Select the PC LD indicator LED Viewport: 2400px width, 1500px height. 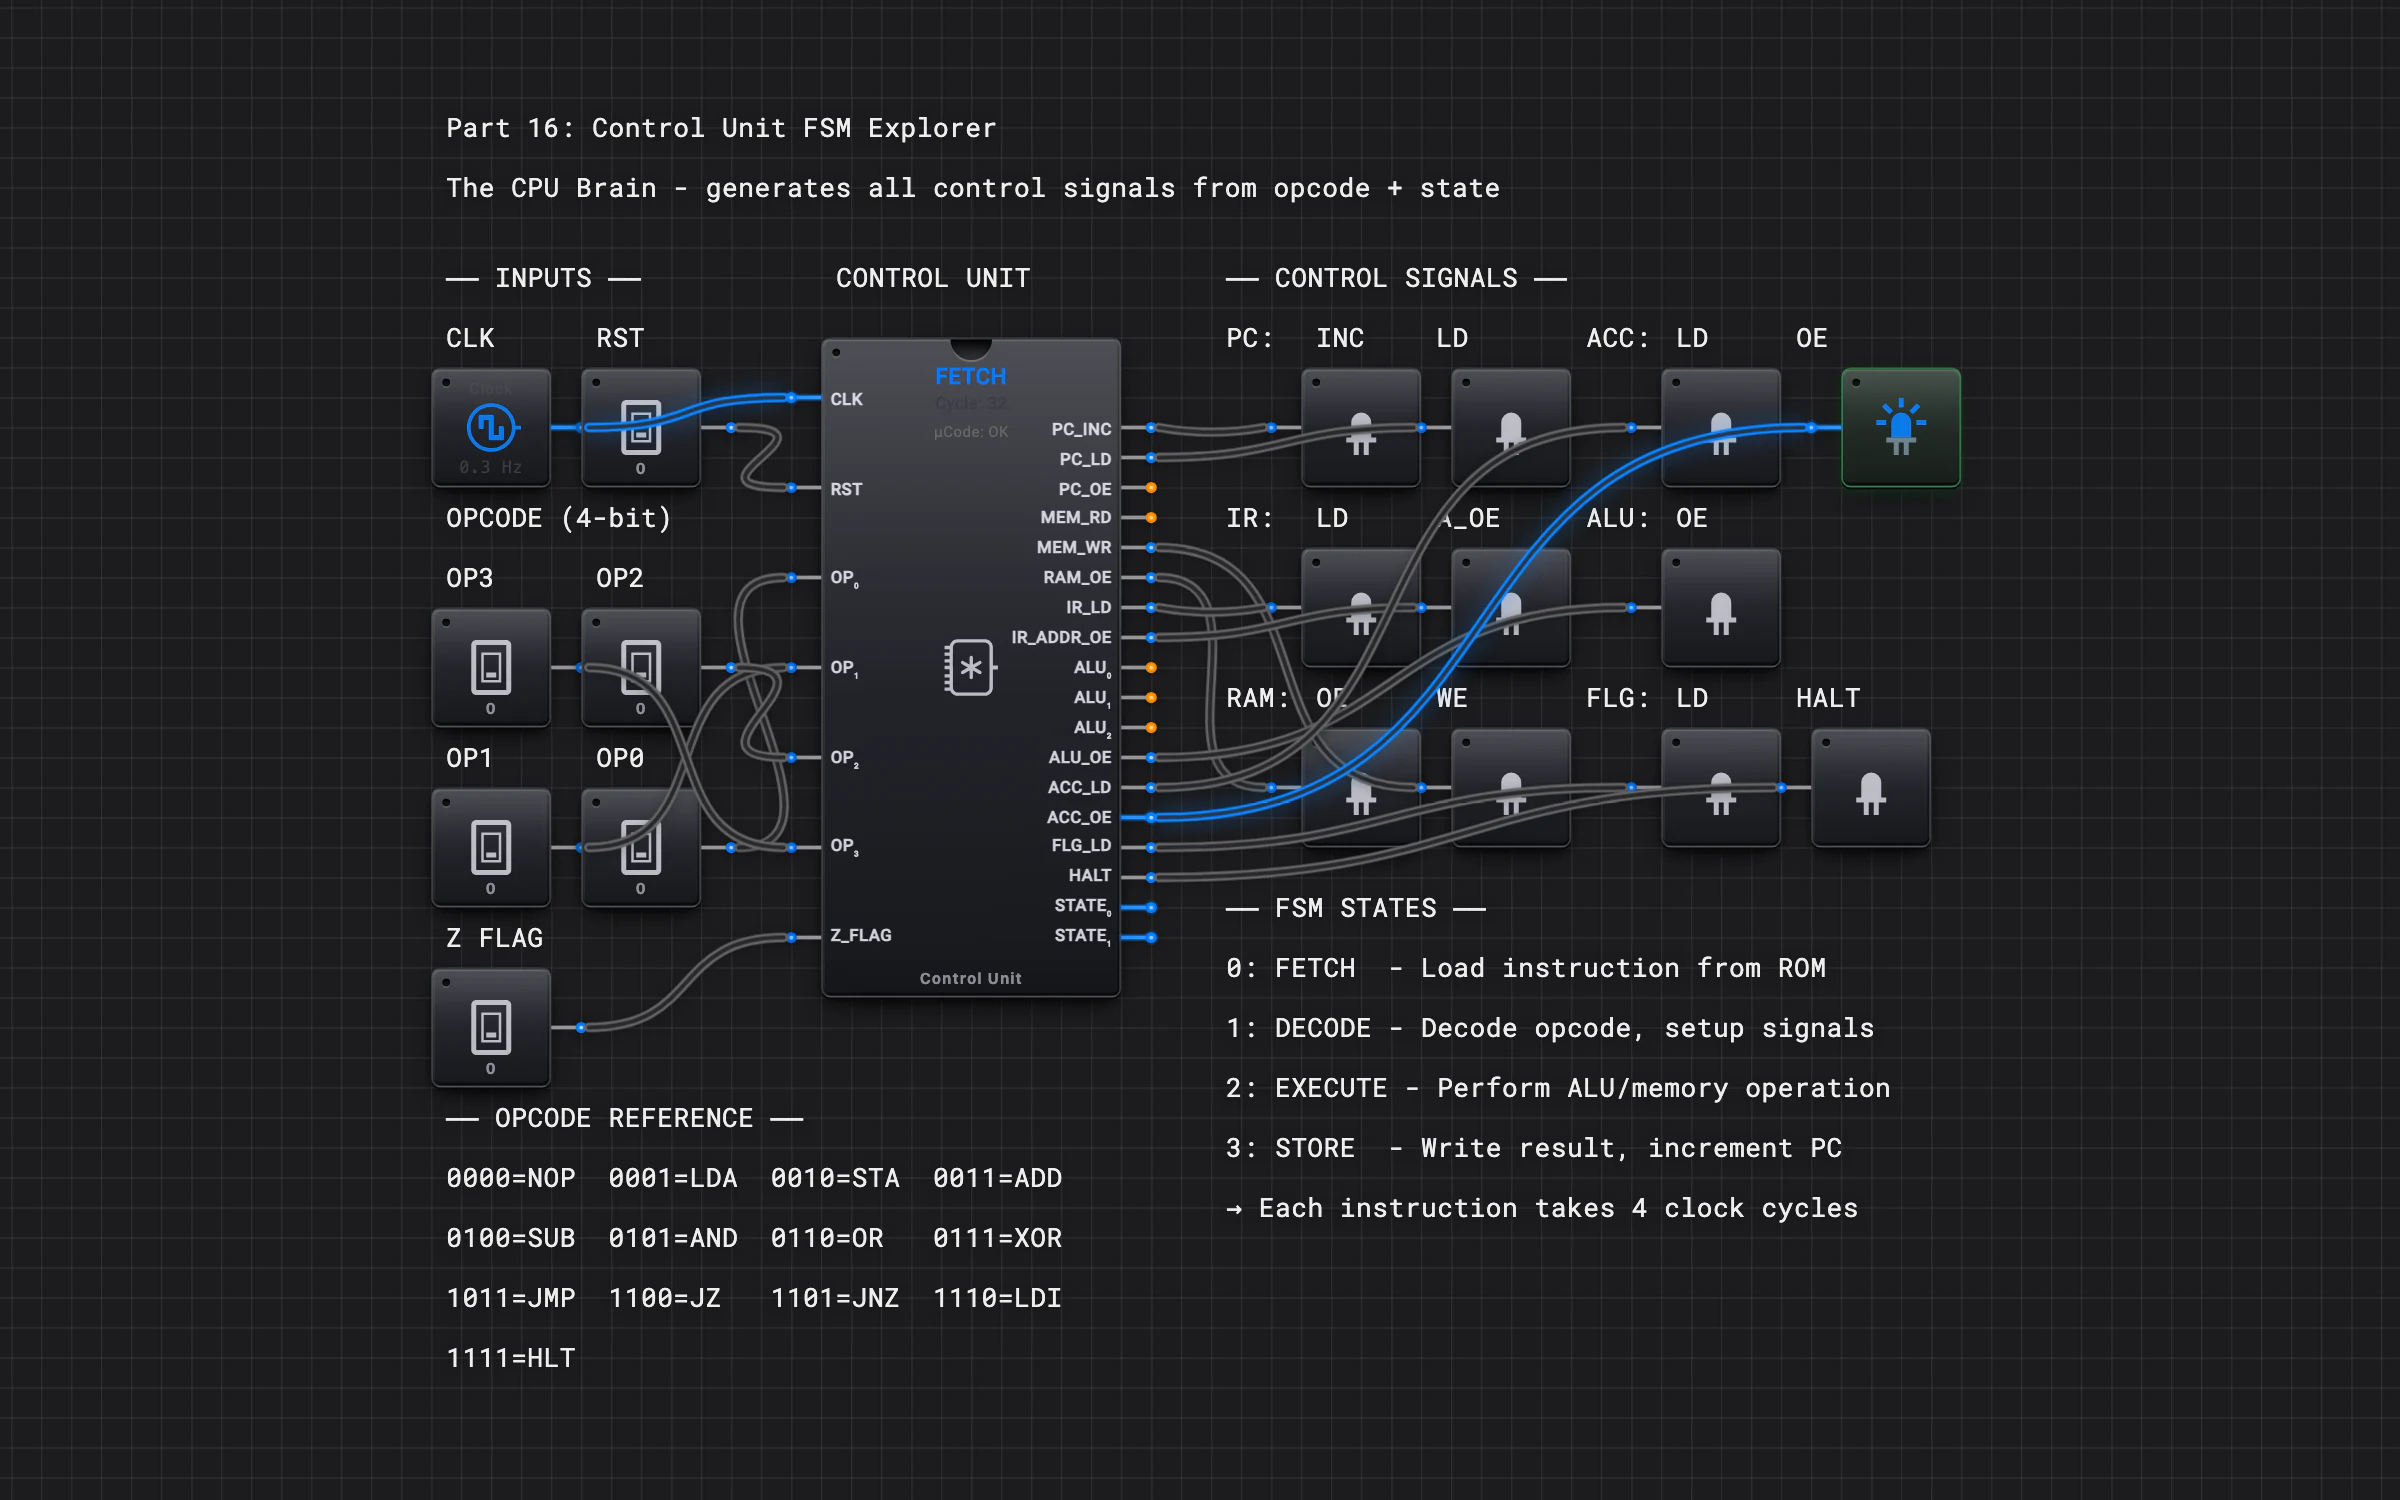(x=1511, y=427)
